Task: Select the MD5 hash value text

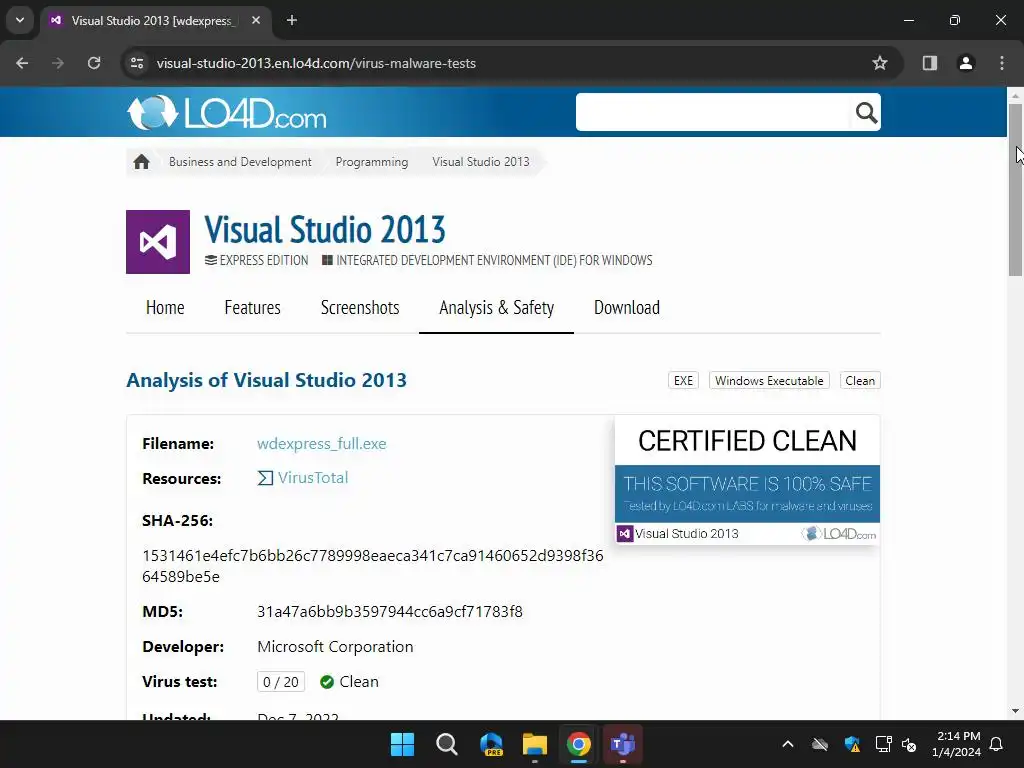Action: click(x=390, y=612)
